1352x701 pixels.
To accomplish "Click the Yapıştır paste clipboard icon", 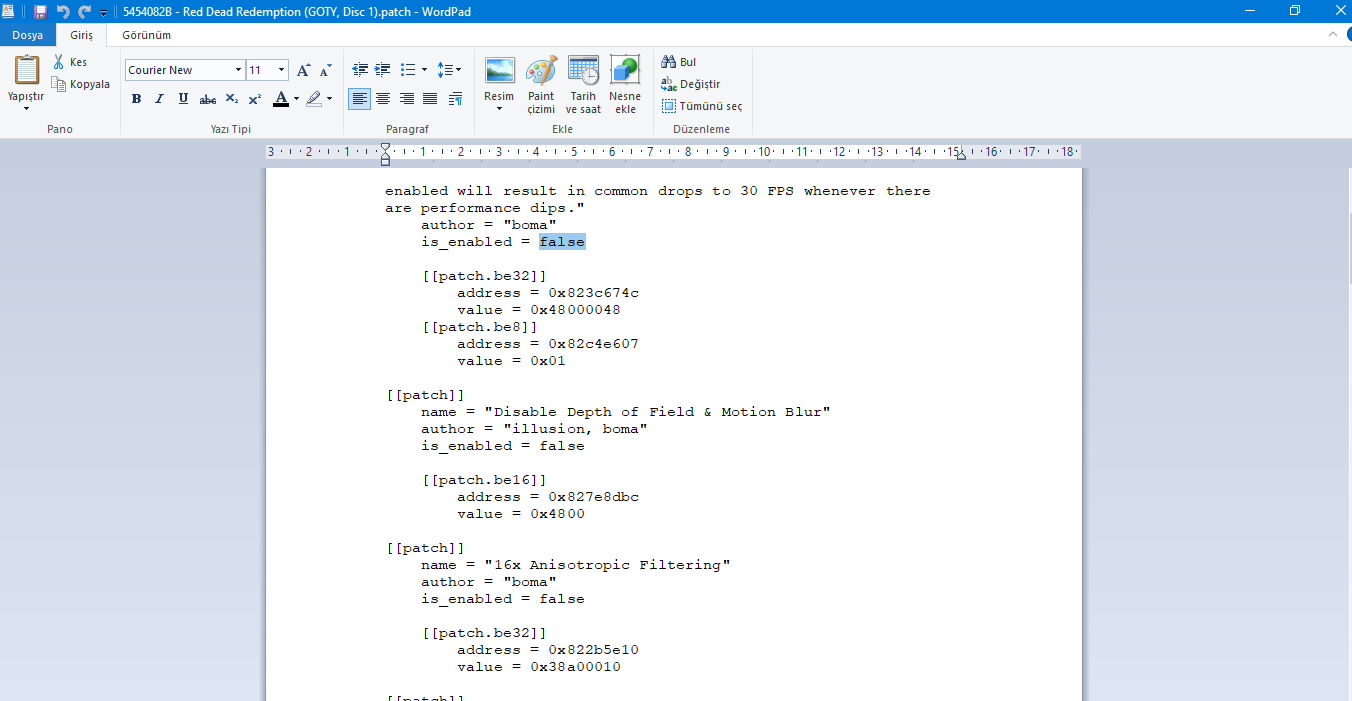I will coord(26,70).
